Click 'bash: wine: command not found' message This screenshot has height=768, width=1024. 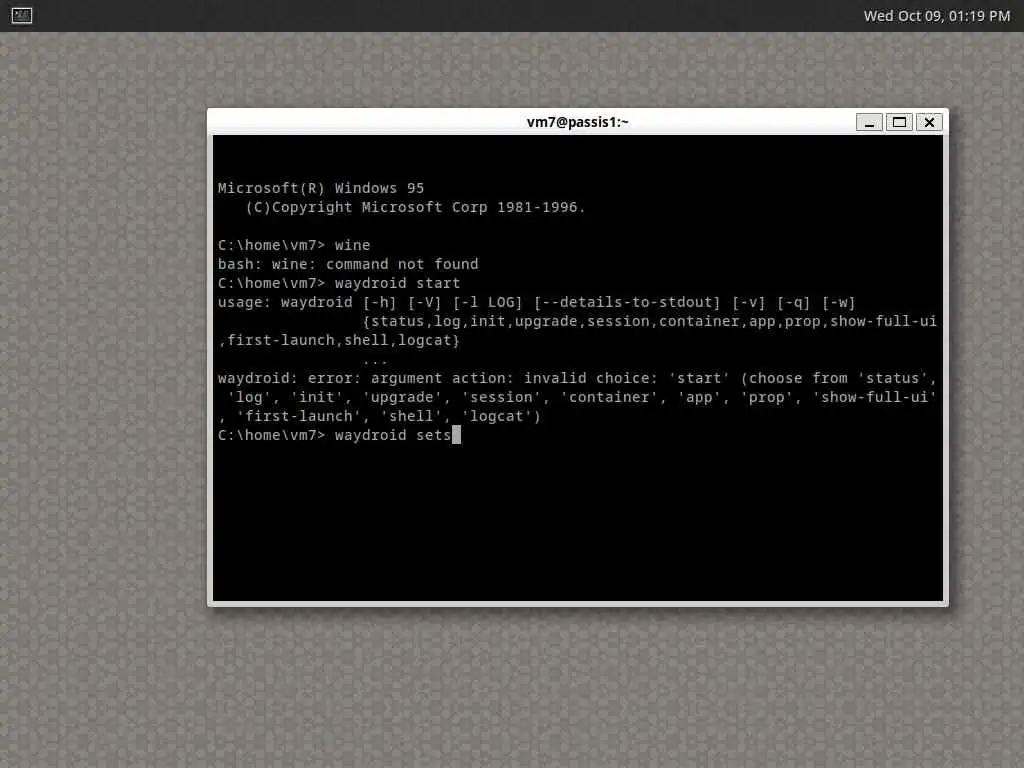coord(348,264)
